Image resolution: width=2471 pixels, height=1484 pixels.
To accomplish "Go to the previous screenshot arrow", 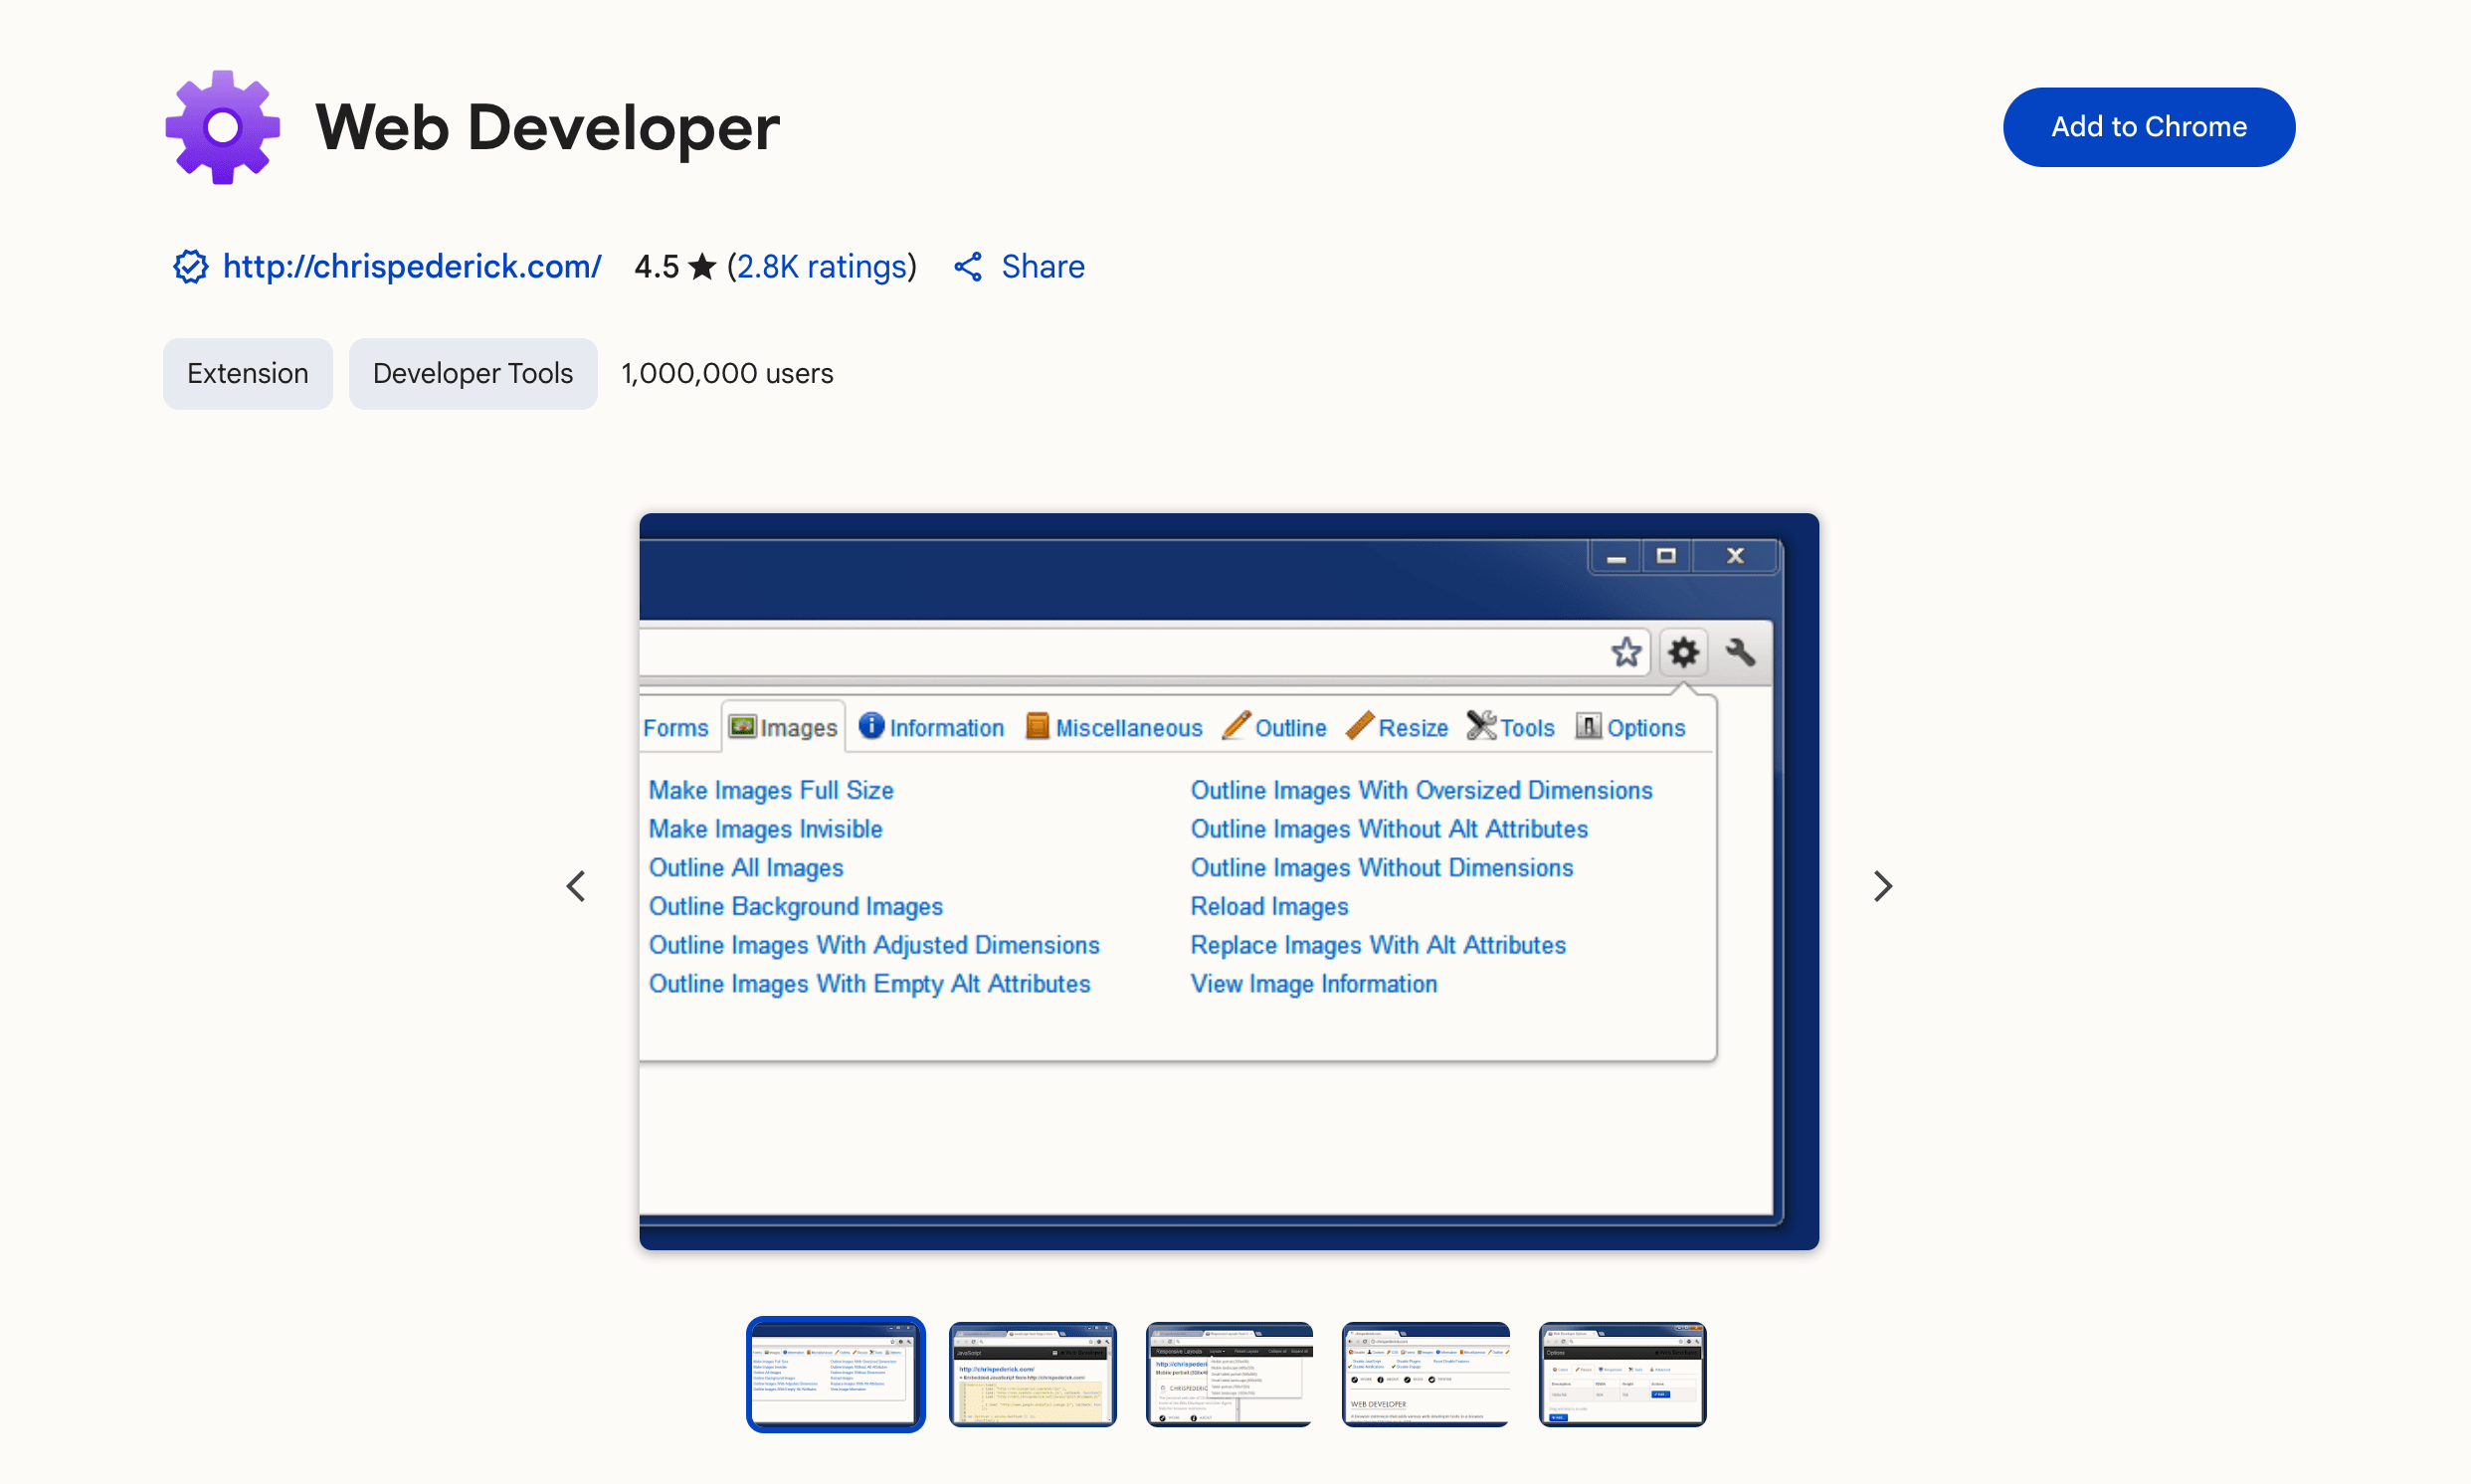I will tap(576, 886).
